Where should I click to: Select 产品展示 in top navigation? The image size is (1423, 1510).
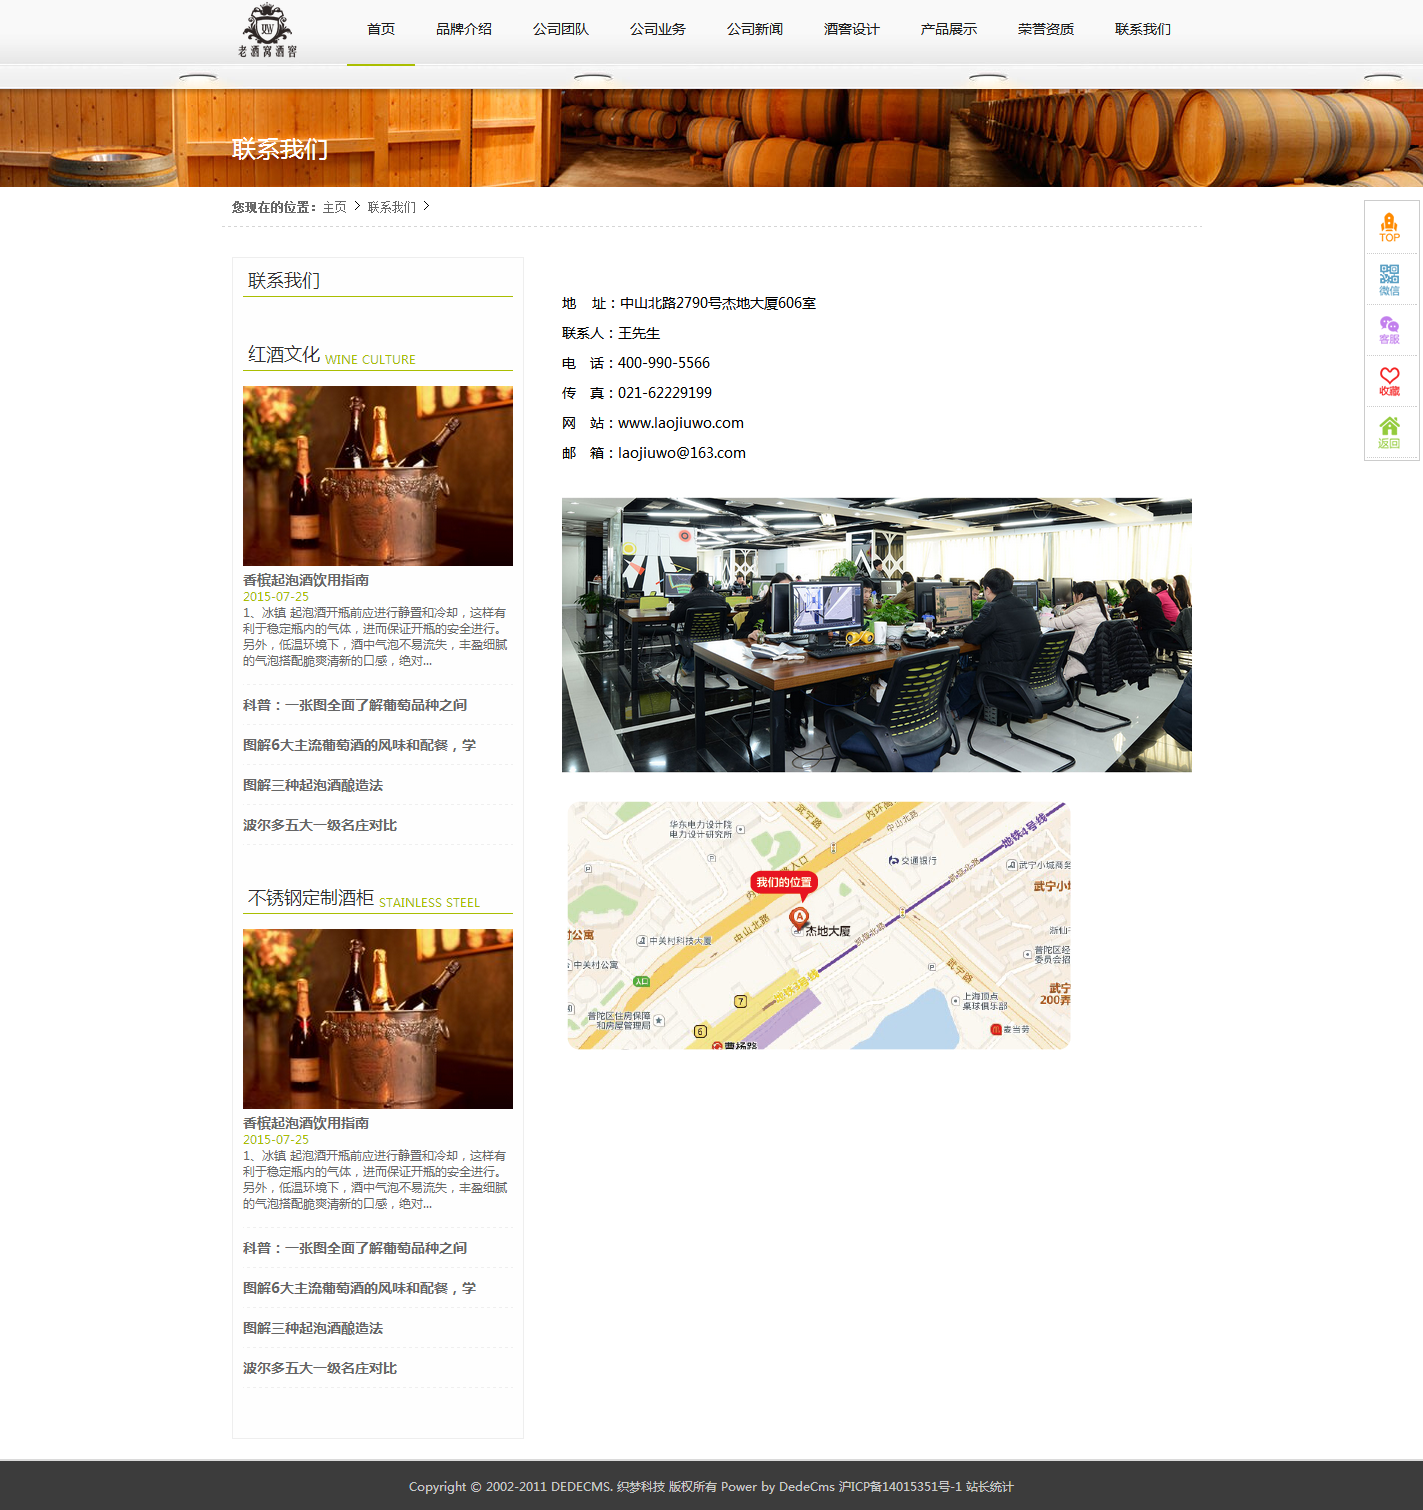pos(948,29)
